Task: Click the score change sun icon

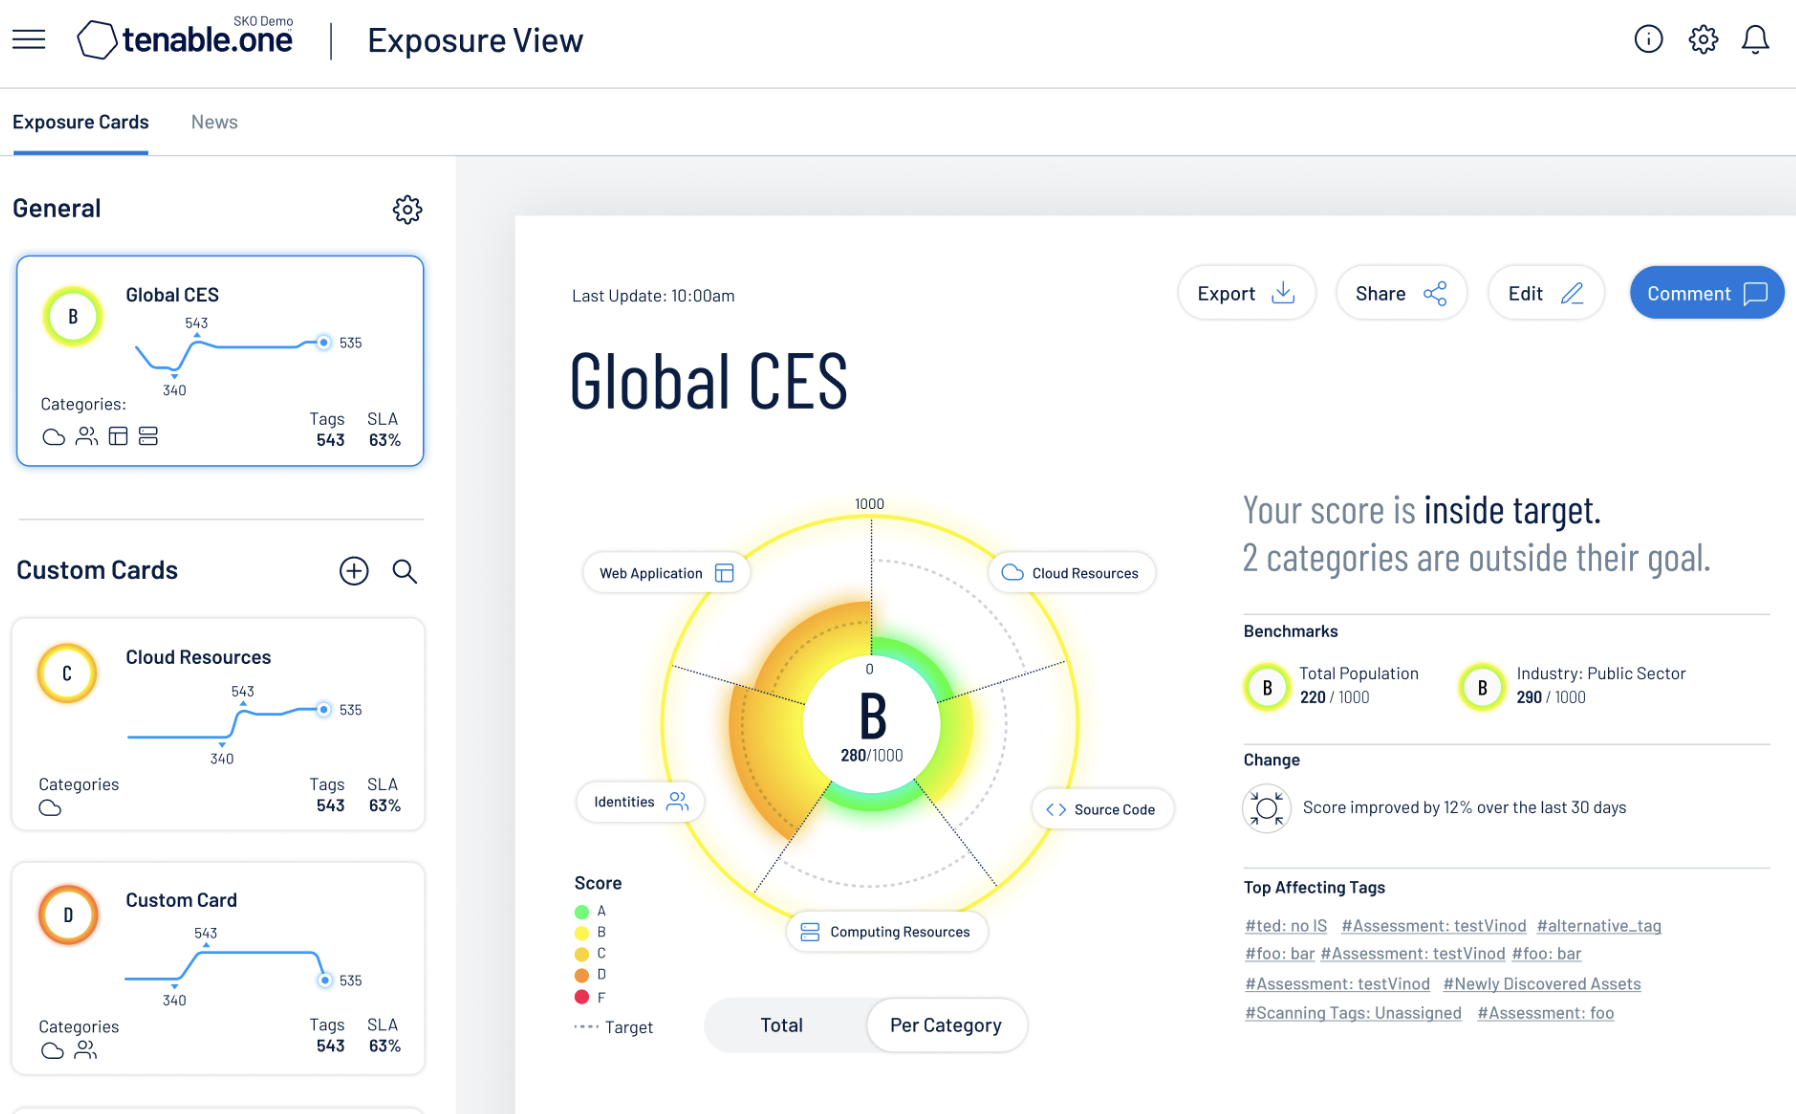Action: (1267, 808)
